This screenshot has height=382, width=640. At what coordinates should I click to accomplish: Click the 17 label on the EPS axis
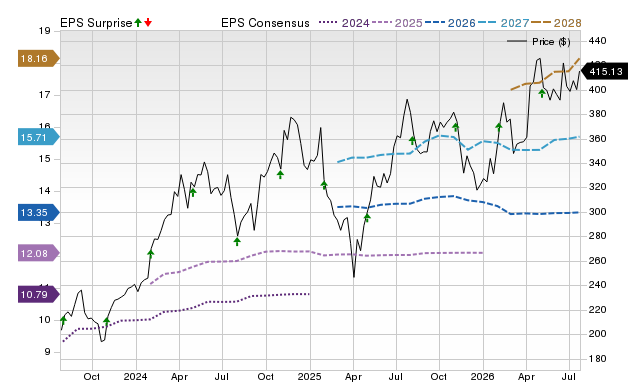44,95
